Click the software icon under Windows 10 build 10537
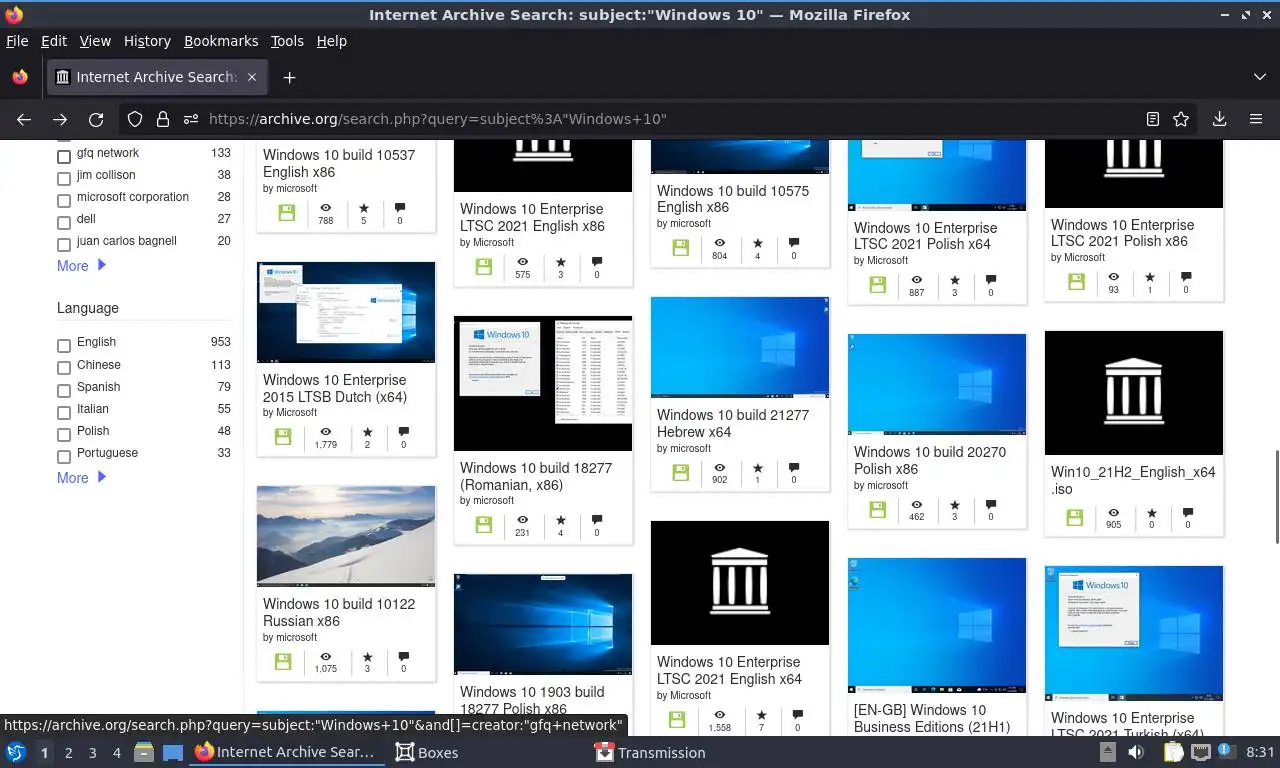Screen dimensions: 1280x768 (287, 213)
